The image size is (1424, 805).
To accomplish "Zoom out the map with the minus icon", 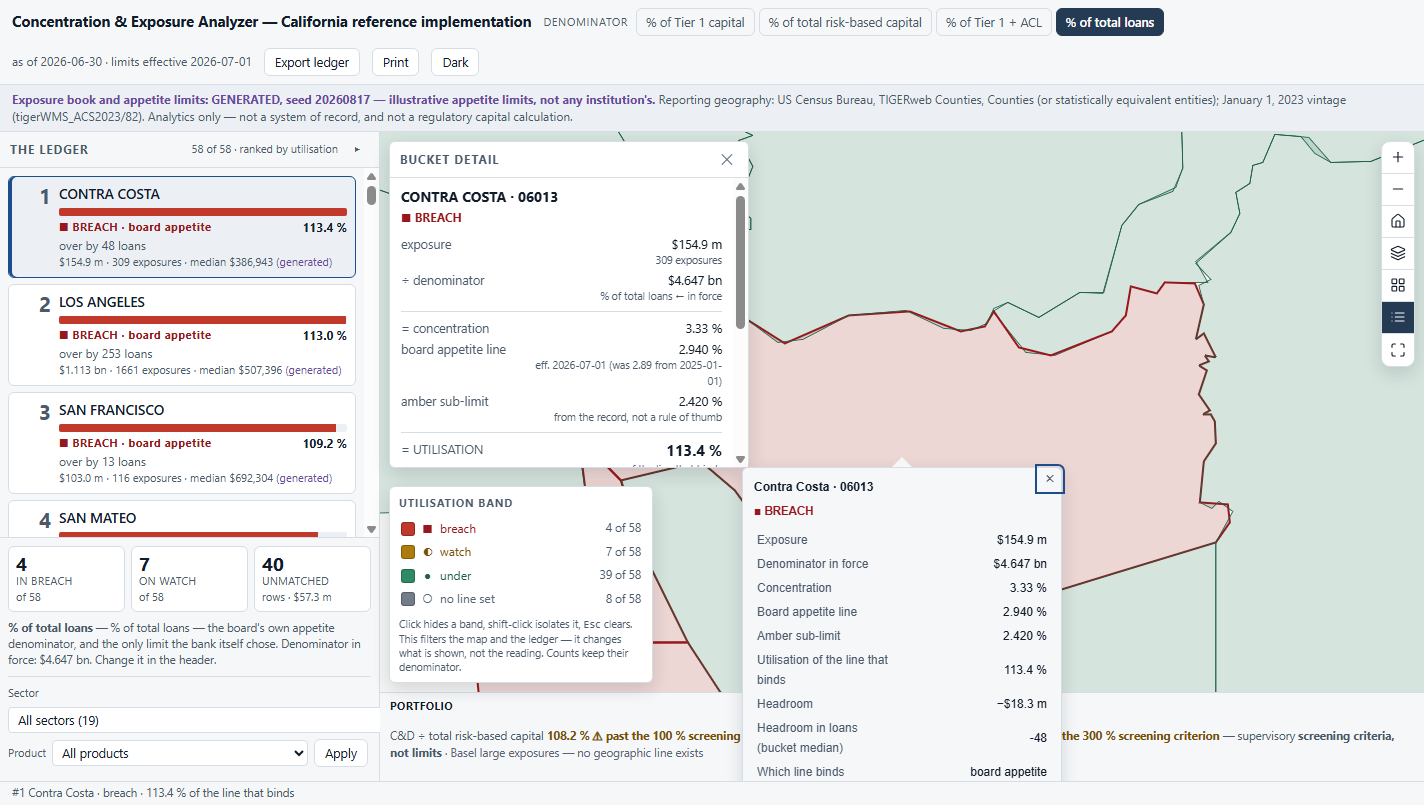I will click(x=1398, y=189).
